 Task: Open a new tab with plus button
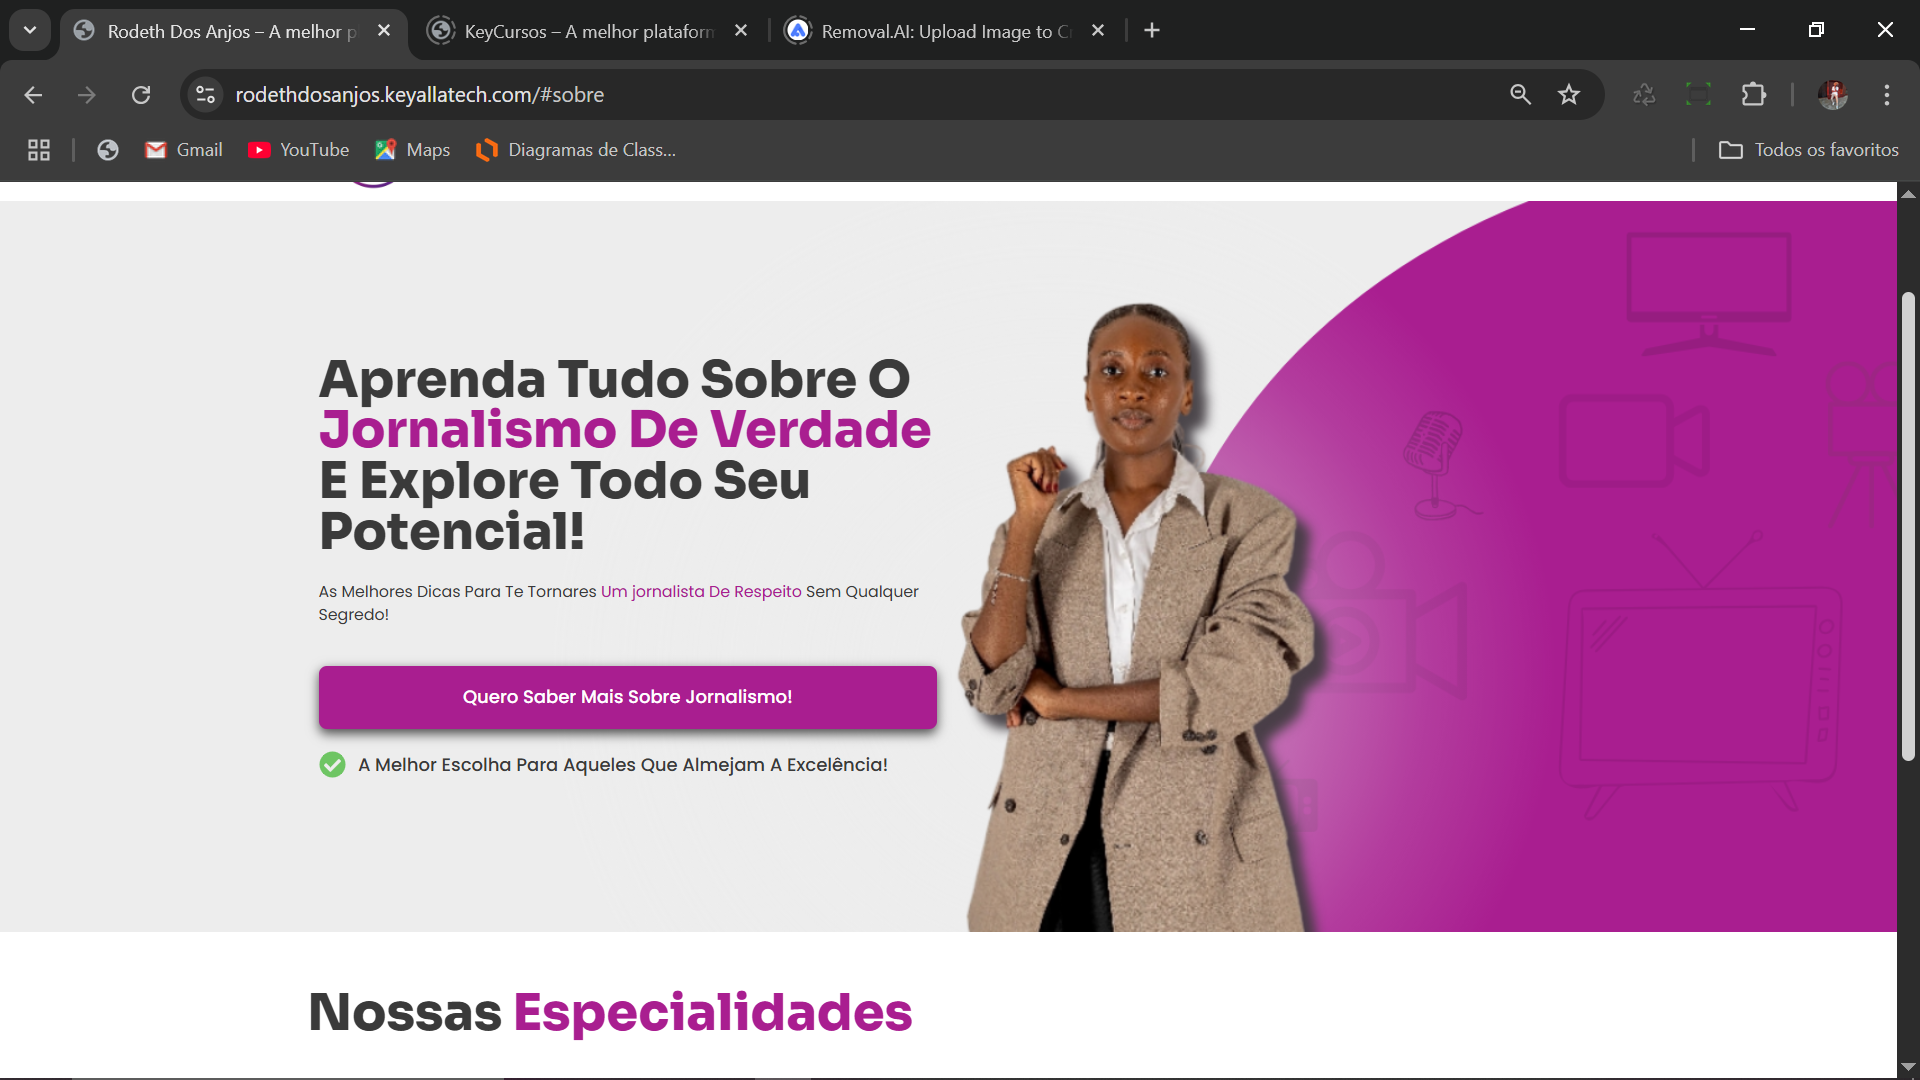point(1152,31)
